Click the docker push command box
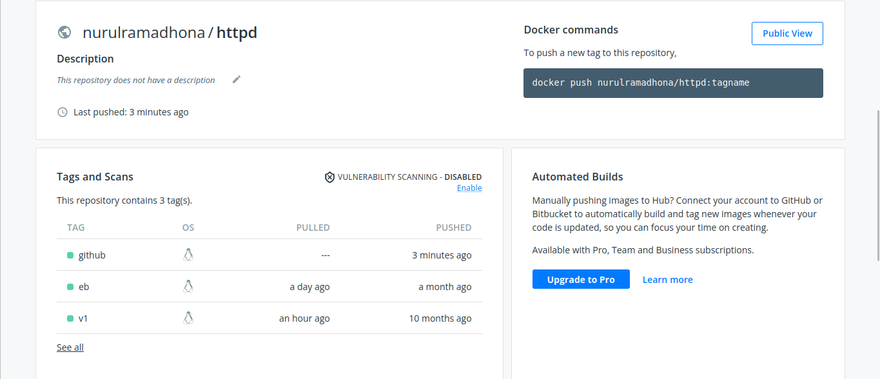 673,83
